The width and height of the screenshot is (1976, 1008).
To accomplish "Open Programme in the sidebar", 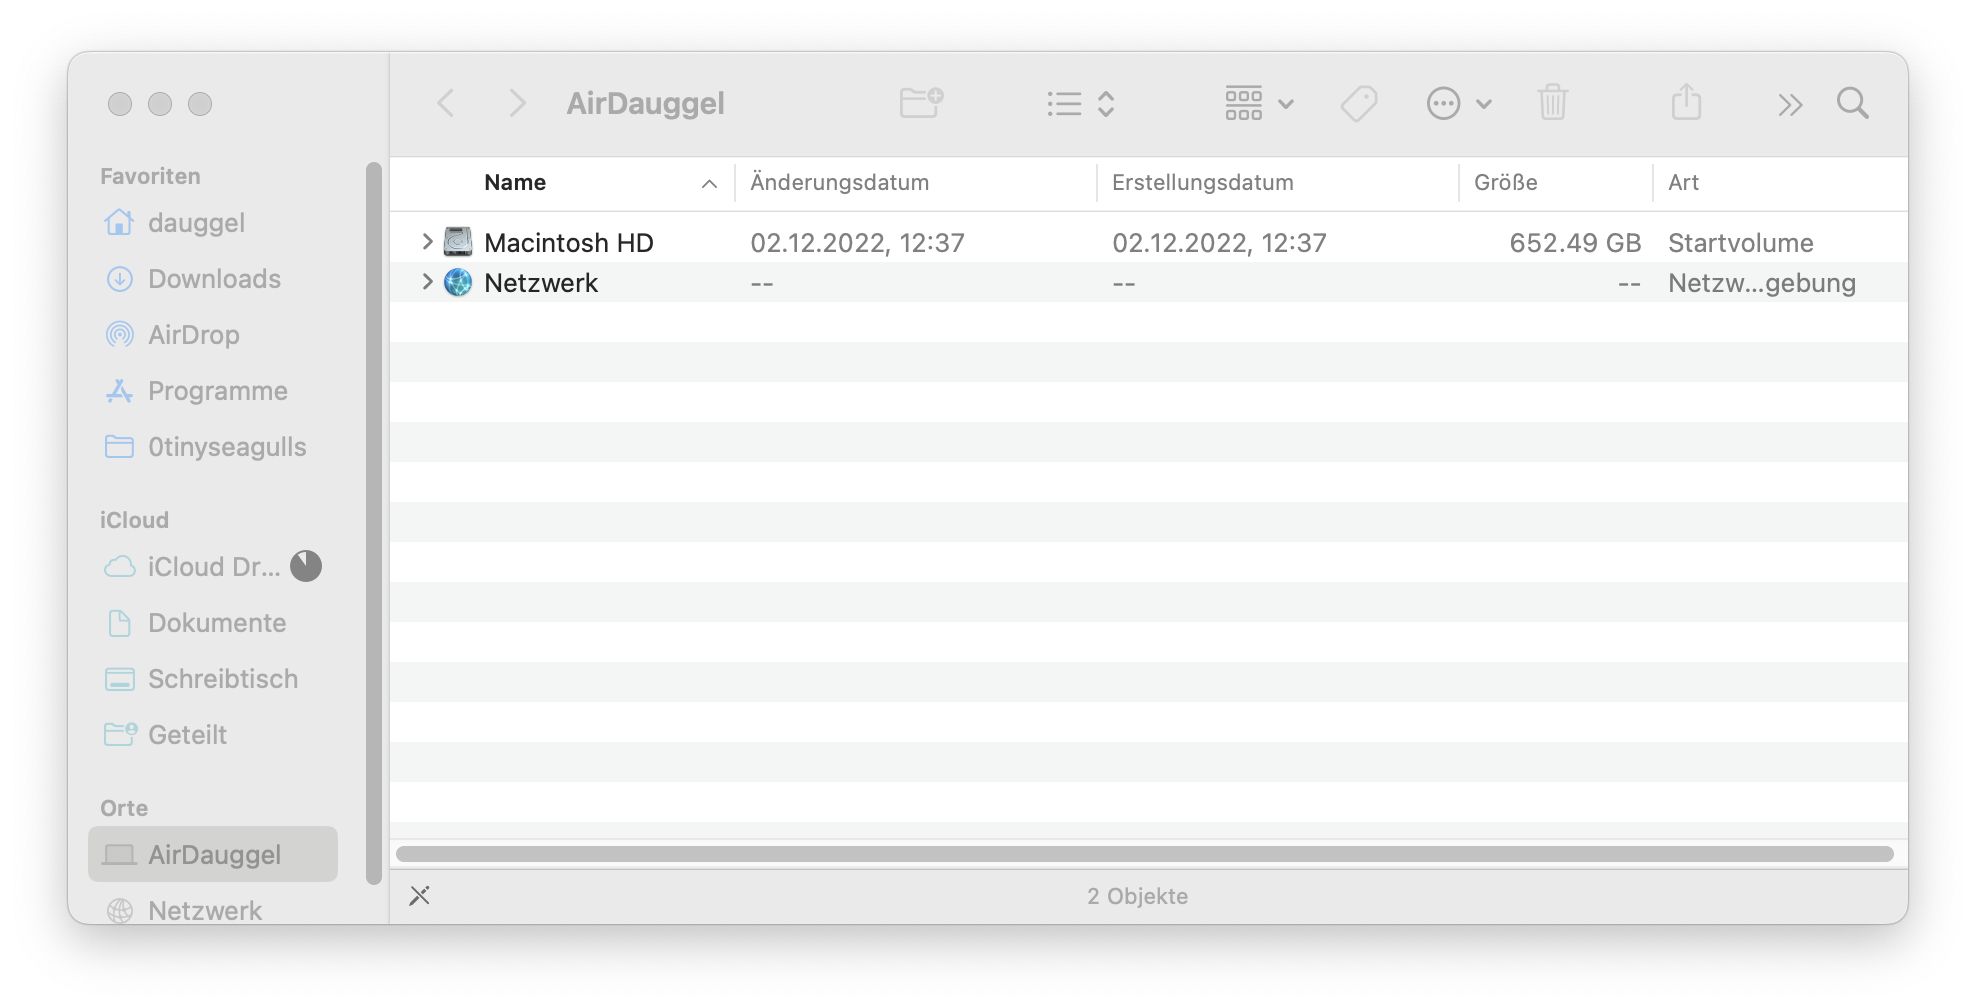I will click(212, 390).
